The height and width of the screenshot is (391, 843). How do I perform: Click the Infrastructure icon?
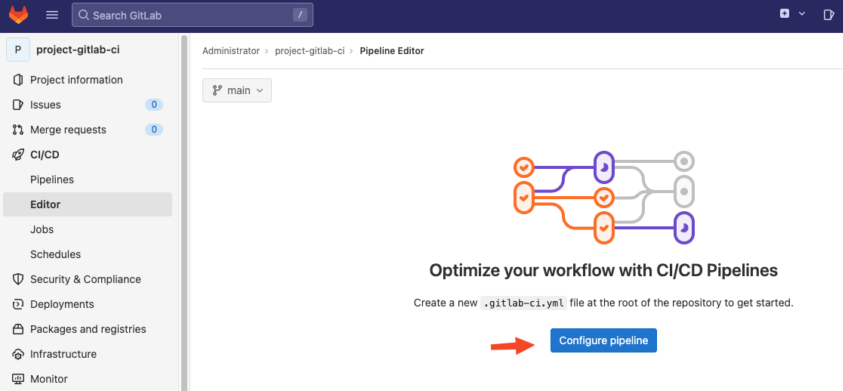pos(18,354)
